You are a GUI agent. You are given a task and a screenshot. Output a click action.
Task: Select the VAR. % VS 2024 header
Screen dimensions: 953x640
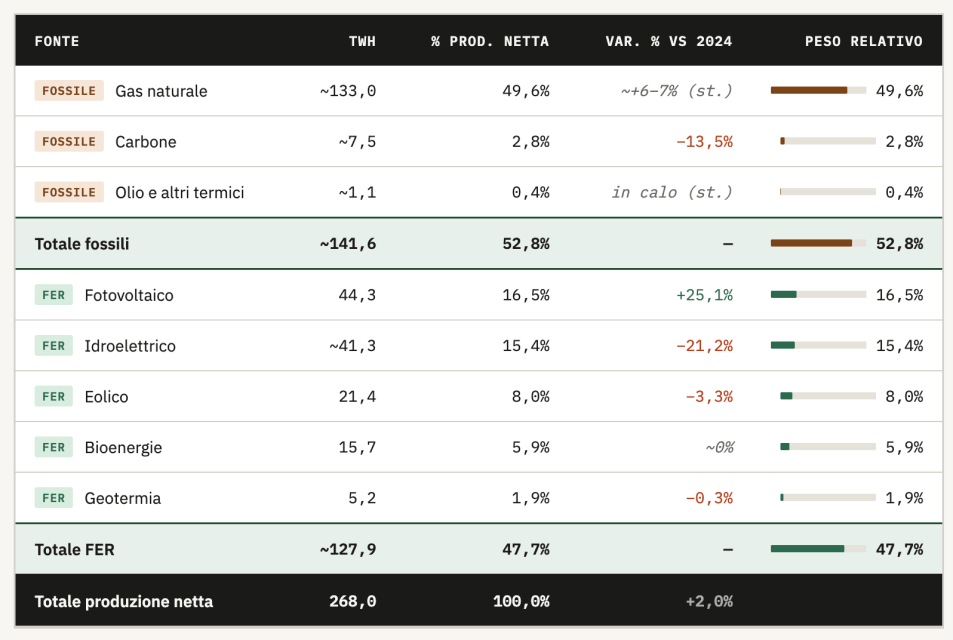[x=668, y=41]
